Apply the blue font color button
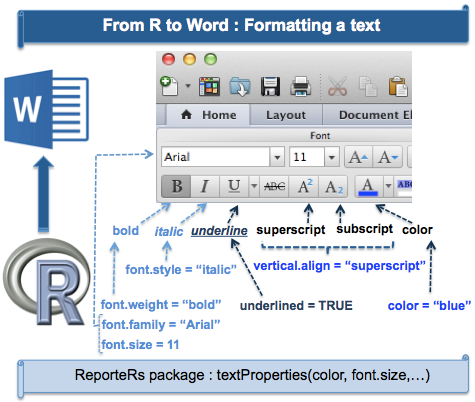 368,186
